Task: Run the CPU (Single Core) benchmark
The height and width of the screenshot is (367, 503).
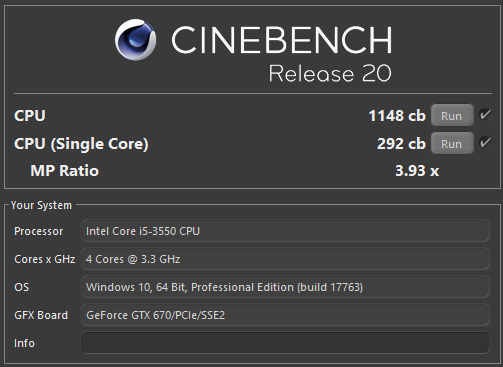Action: [452, 143]
